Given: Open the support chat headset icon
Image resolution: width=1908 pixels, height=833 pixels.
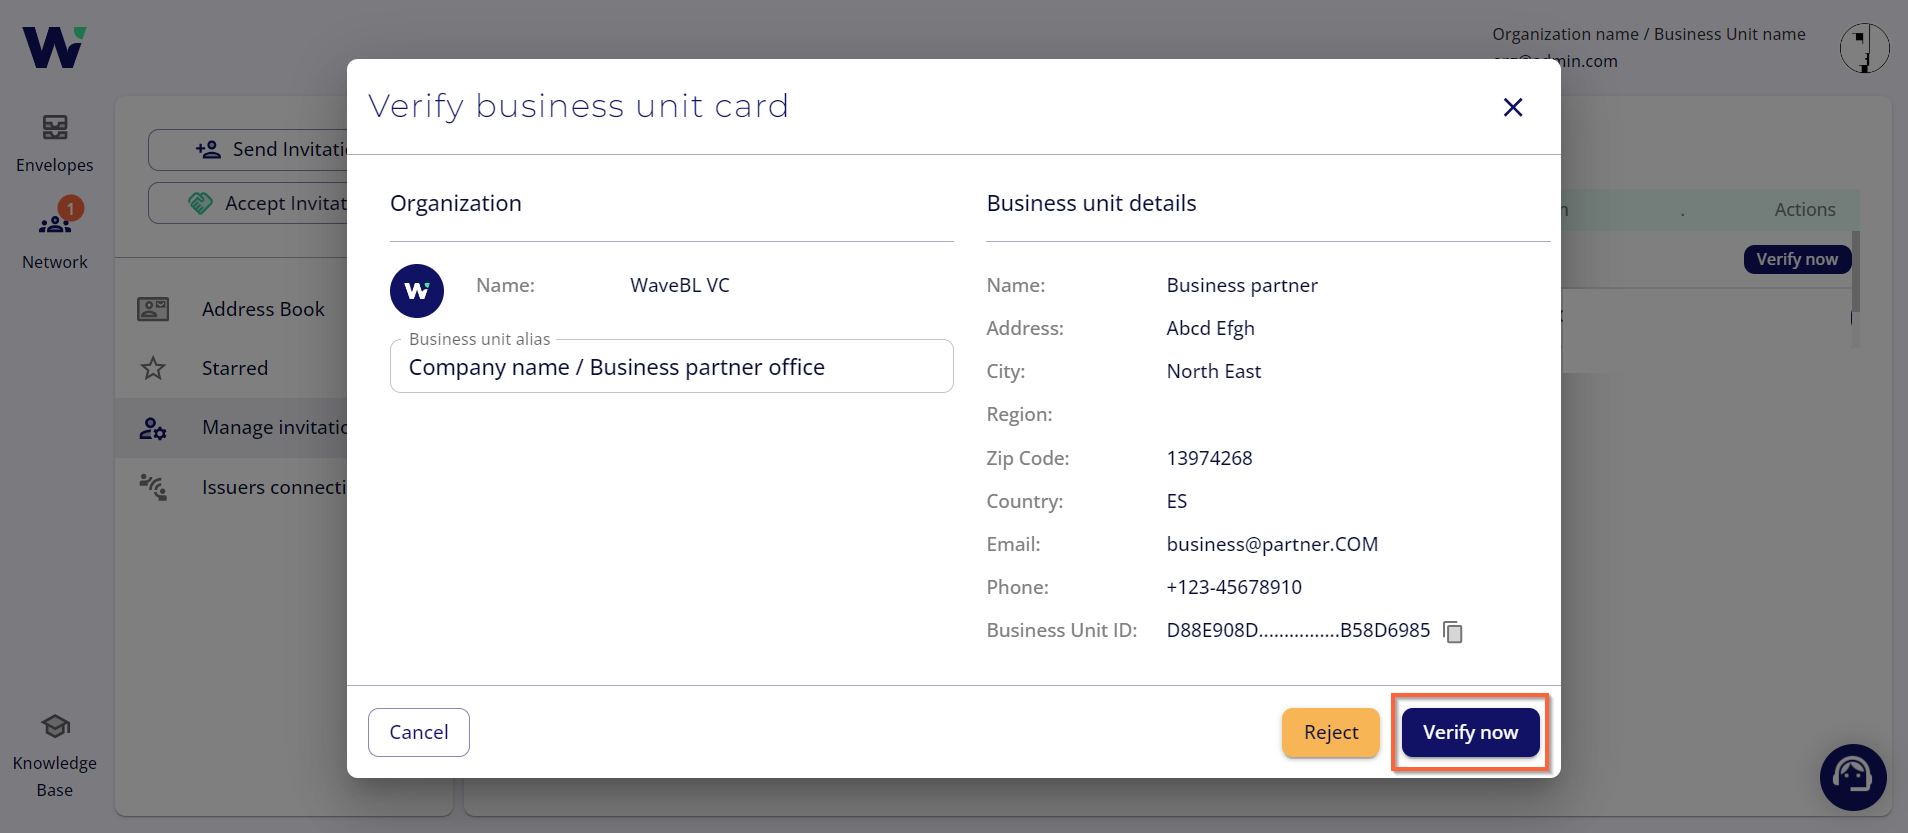Looking at the screenshot, I should click(1852, 776).
